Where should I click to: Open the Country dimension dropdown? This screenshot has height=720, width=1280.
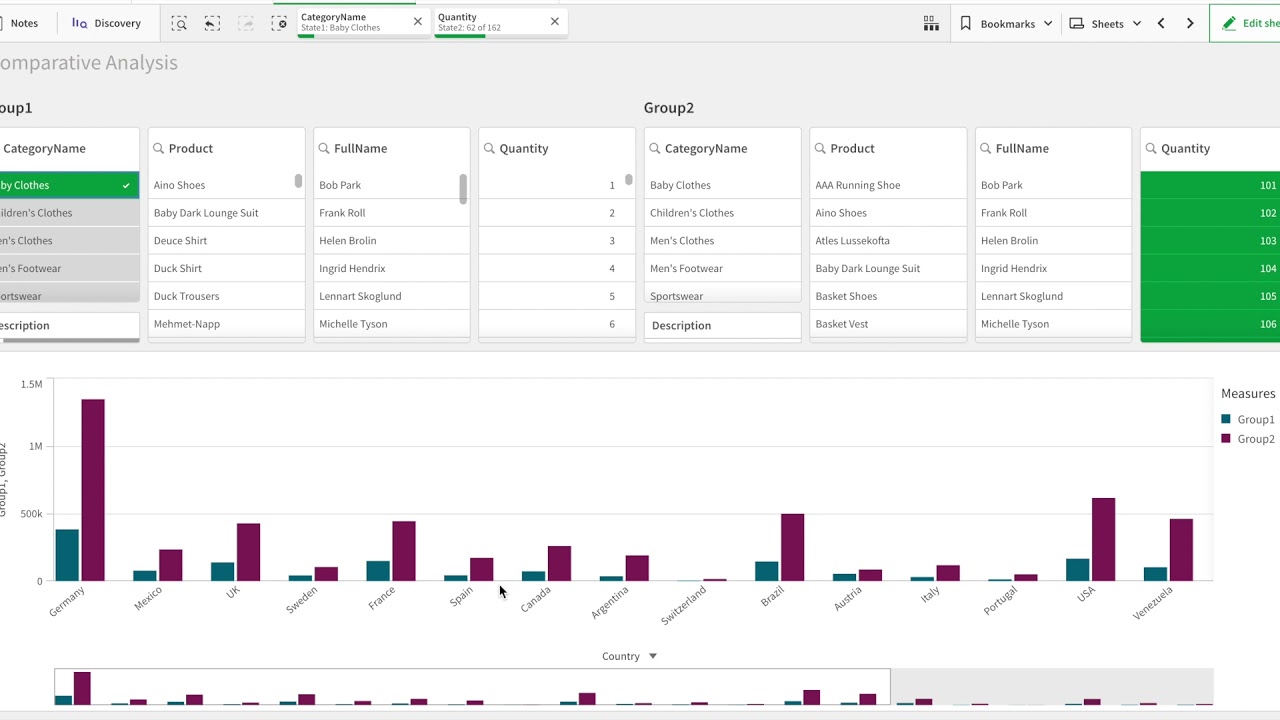pyautogui.click(x=630, y=657)
